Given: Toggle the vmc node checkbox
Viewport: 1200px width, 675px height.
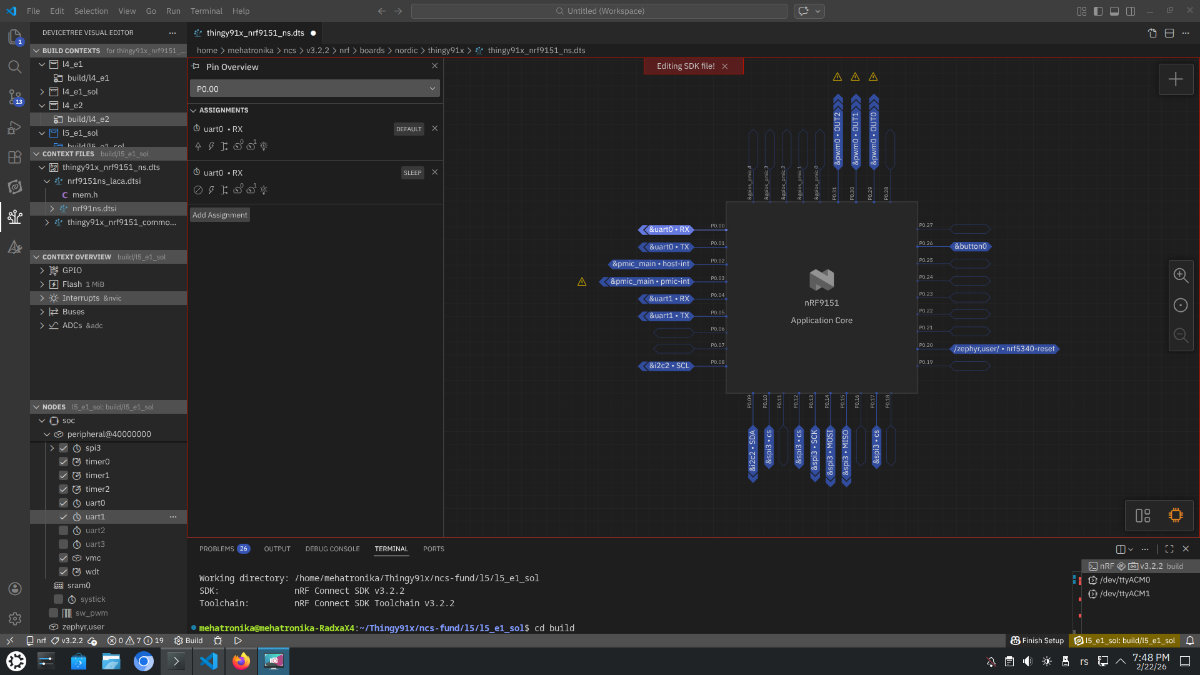Looking at the screenshot, I should [64, 558].
